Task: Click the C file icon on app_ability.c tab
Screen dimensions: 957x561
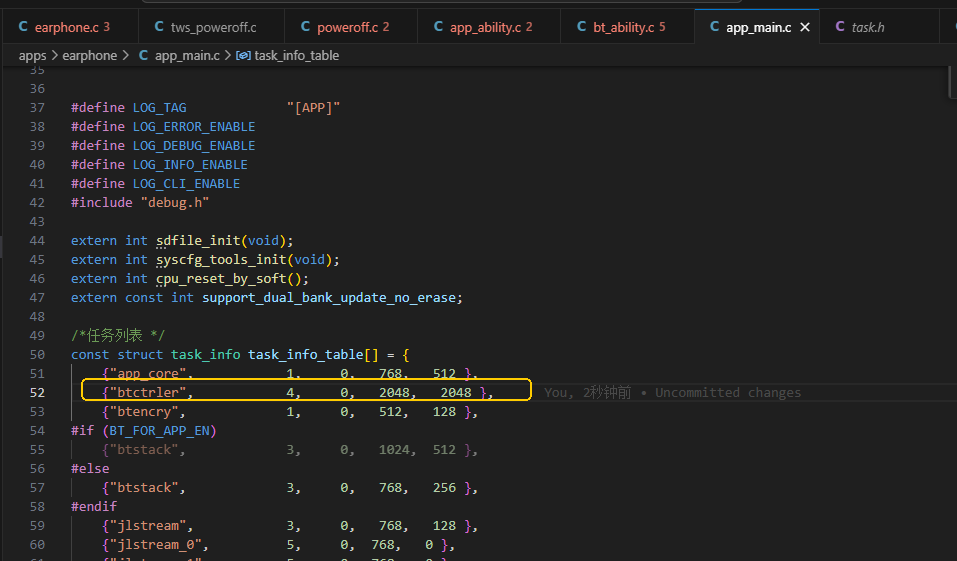Action: coord(438,26)
